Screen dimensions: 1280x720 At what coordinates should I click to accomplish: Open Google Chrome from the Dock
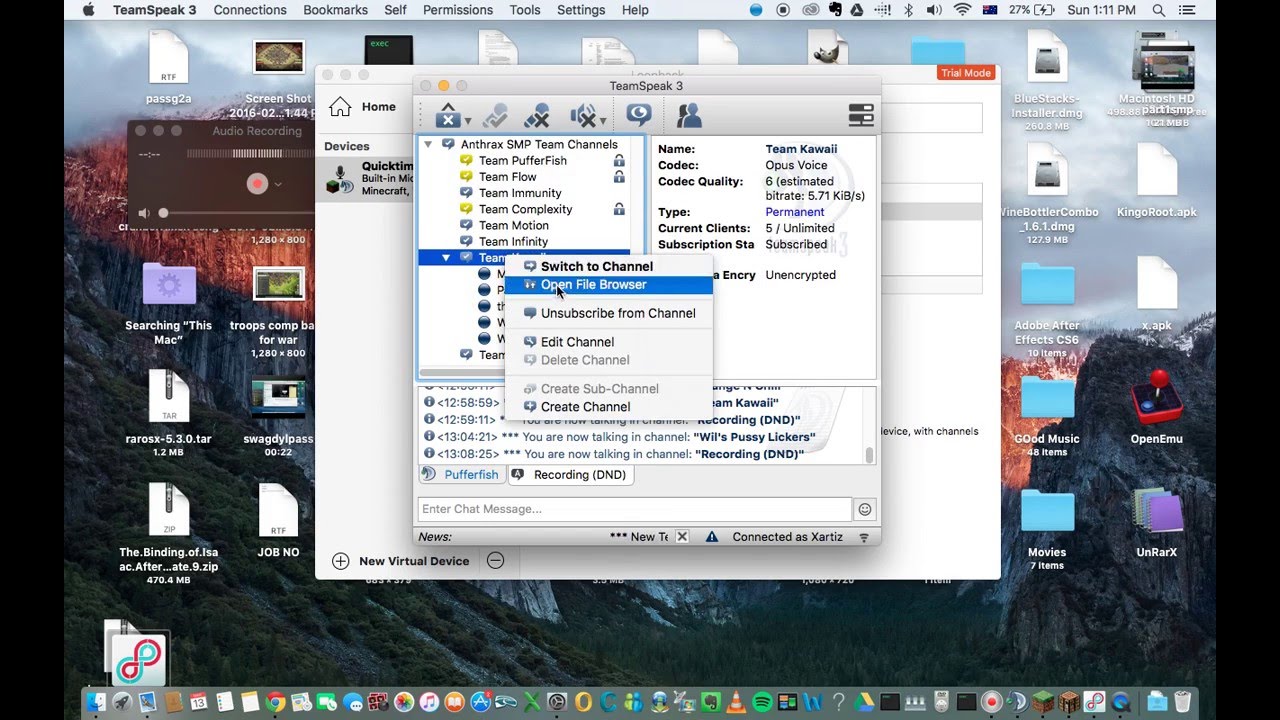coord(275,702)
